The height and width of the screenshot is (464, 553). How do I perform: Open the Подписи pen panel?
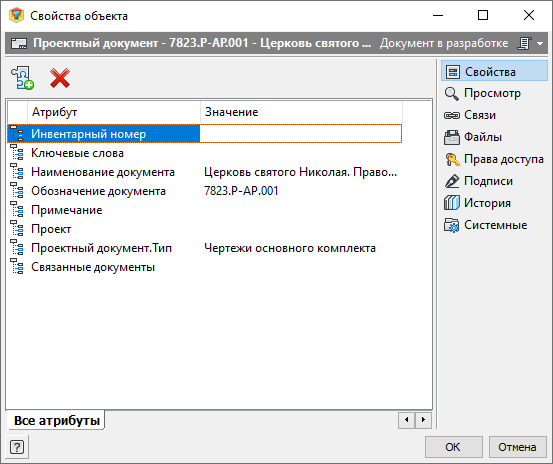click(x=479, y=181)
